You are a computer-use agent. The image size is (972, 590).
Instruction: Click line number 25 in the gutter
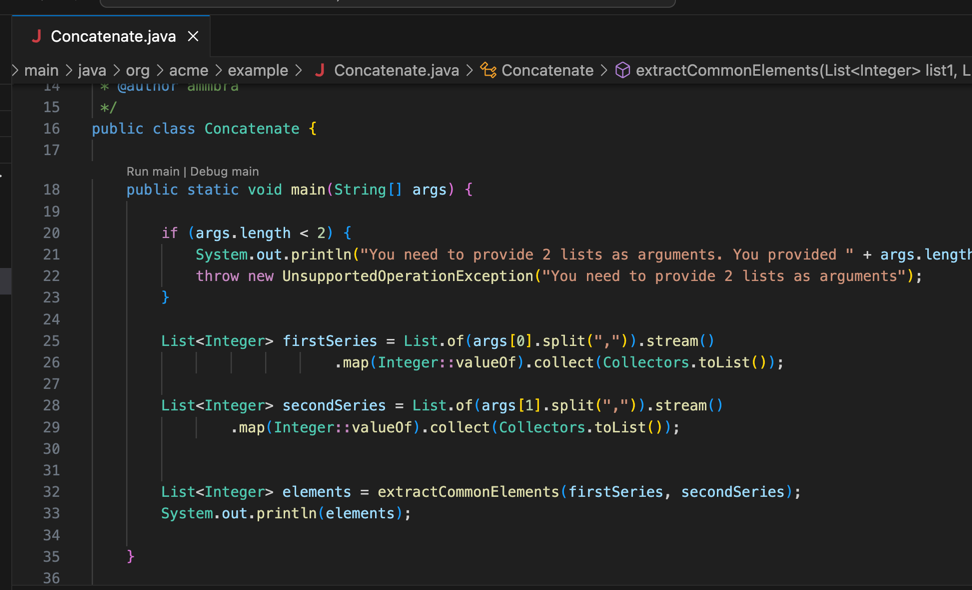[x=51, y=341]
